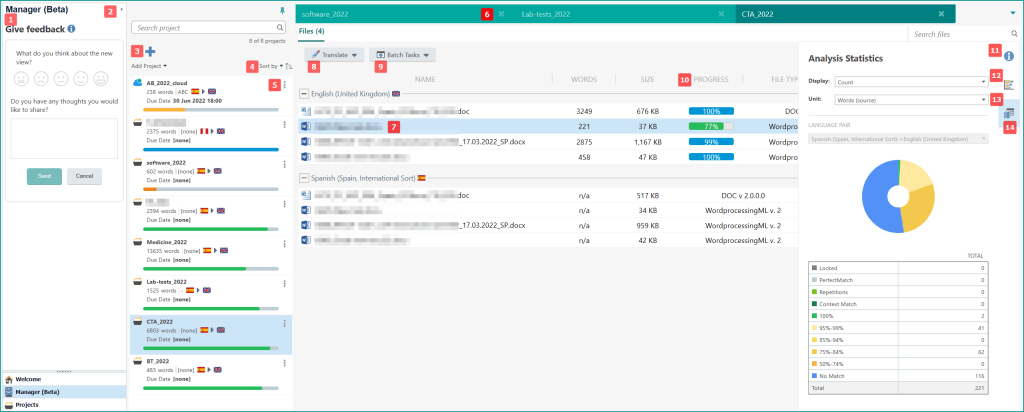Click the Send feedback button
Screen dimensions: 1024x412
point(44,175)
